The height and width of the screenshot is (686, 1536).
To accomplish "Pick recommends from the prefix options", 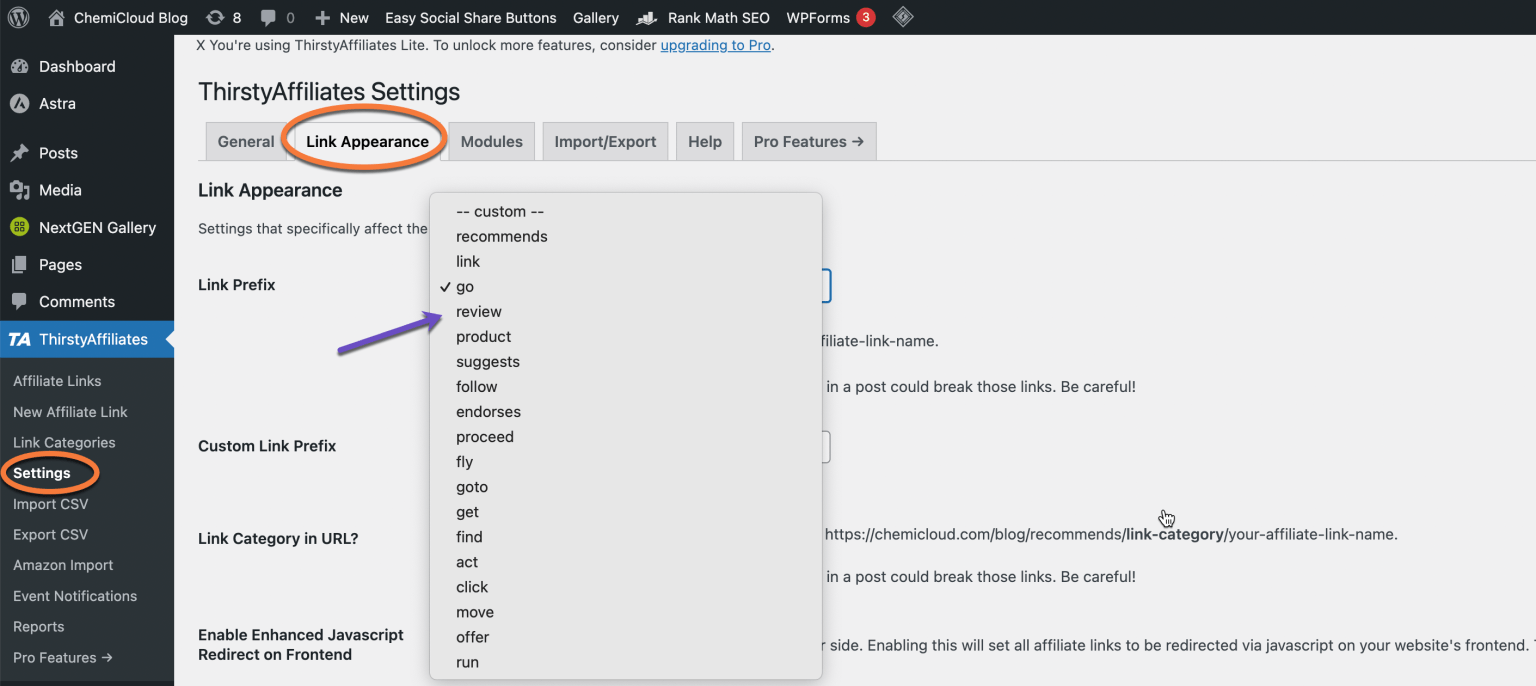I will click(x=502, y=236).
